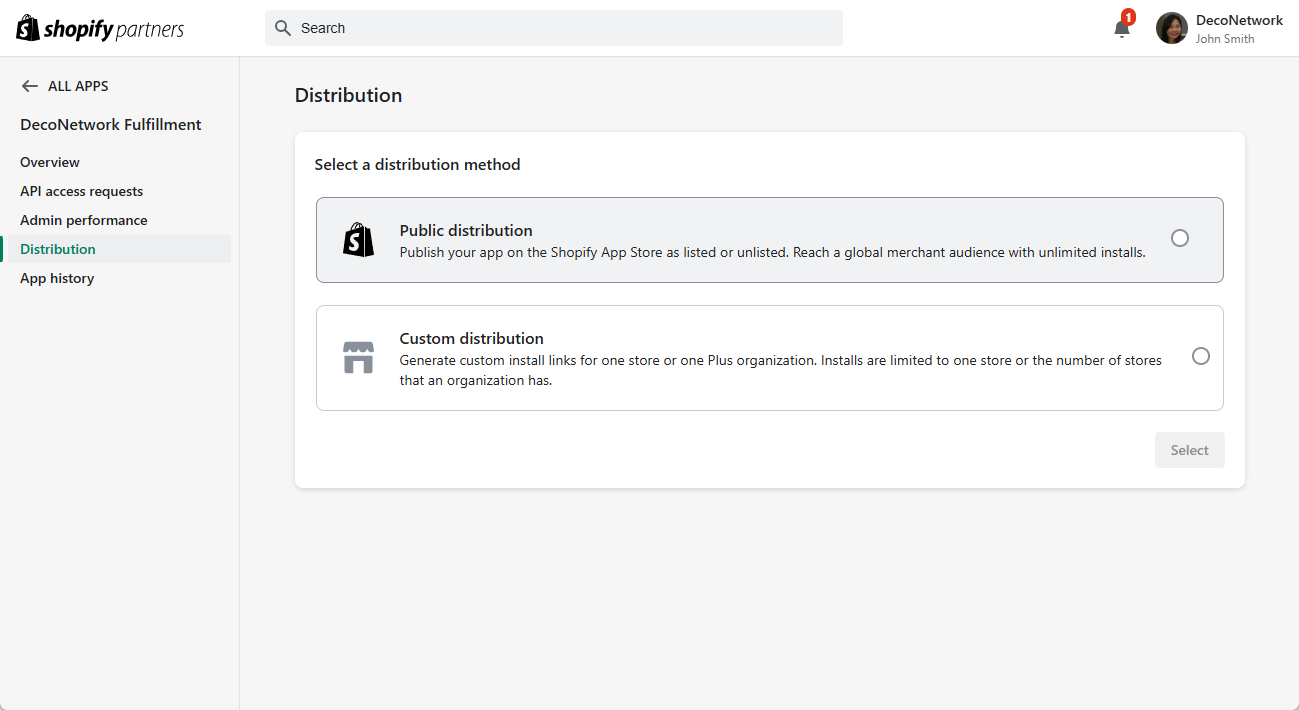Click the storefront icon for Custom distribution
This screenshot has height=710, width=1299.
[x=358, y=357]
